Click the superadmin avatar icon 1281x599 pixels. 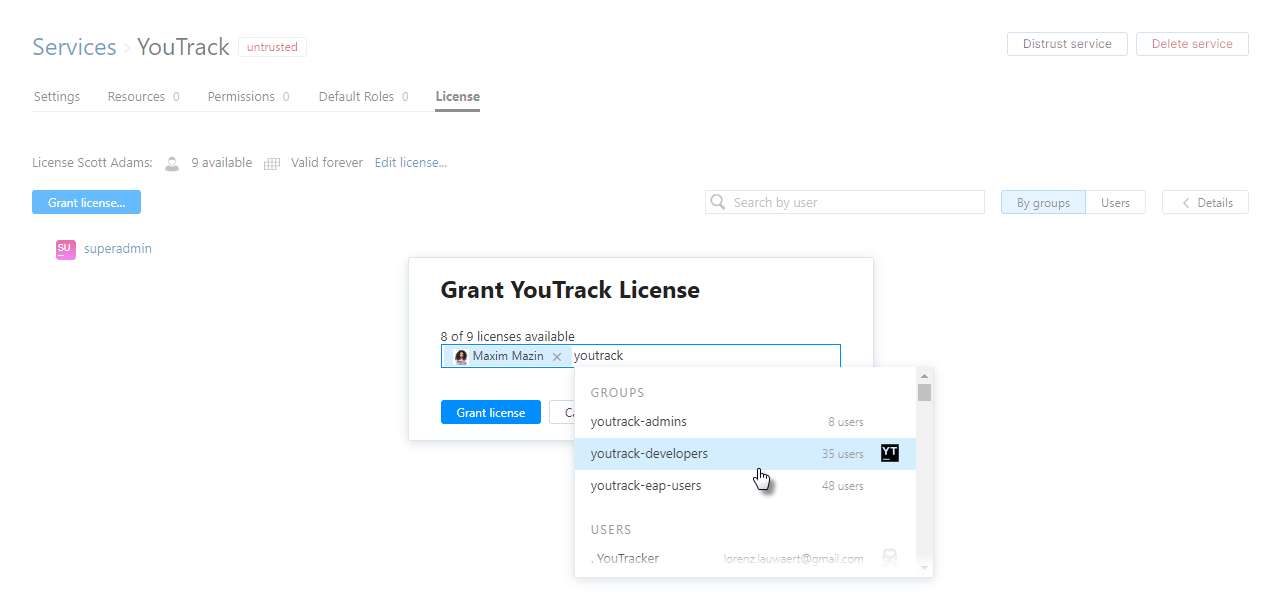pyautogui.click(x=66, y=250)
